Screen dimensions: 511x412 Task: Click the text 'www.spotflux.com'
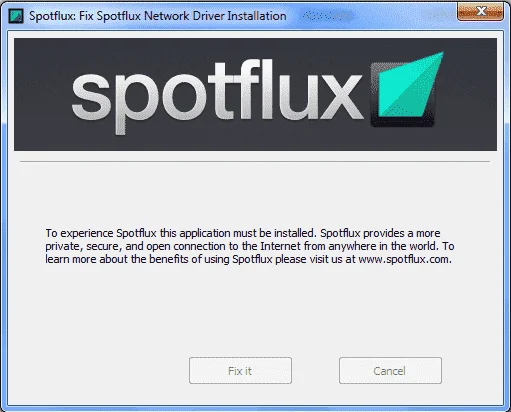[404, 259]
